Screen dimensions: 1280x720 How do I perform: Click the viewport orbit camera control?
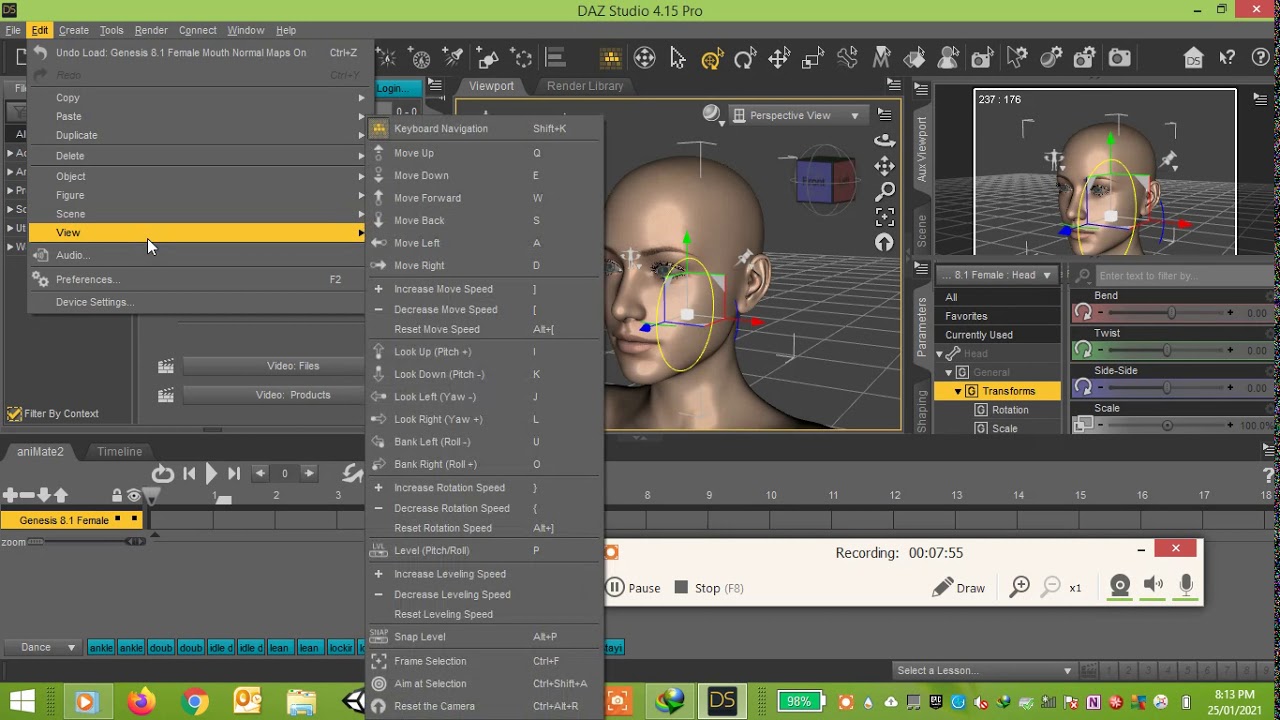[x=884, y=140]
